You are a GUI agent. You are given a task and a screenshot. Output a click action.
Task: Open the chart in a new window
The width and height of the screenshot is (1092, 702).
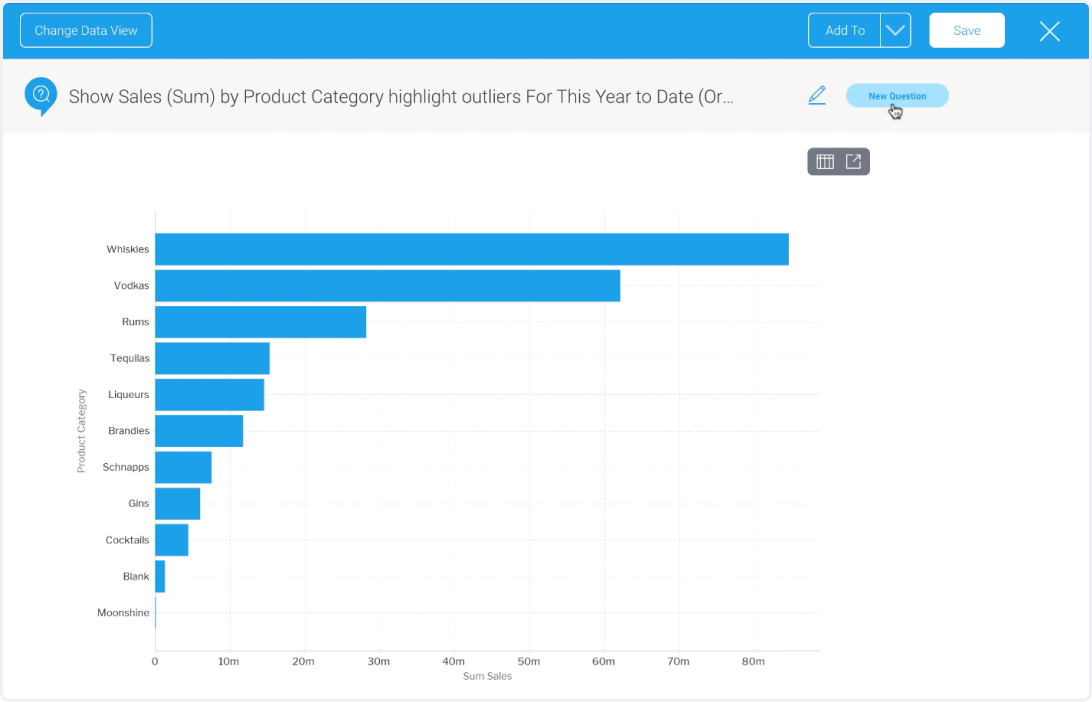(852, 161)
